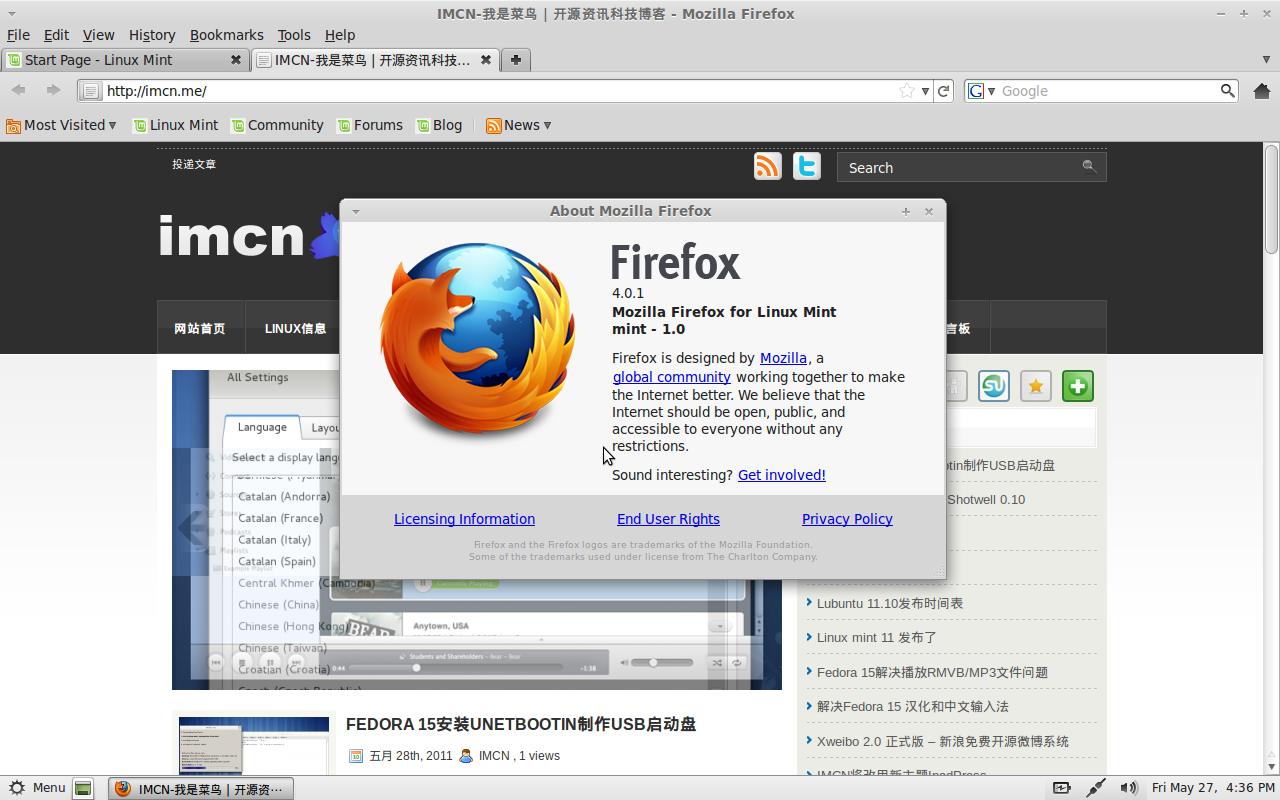
Task: Click the browser Back arrow button
Action: pos(19,91)
